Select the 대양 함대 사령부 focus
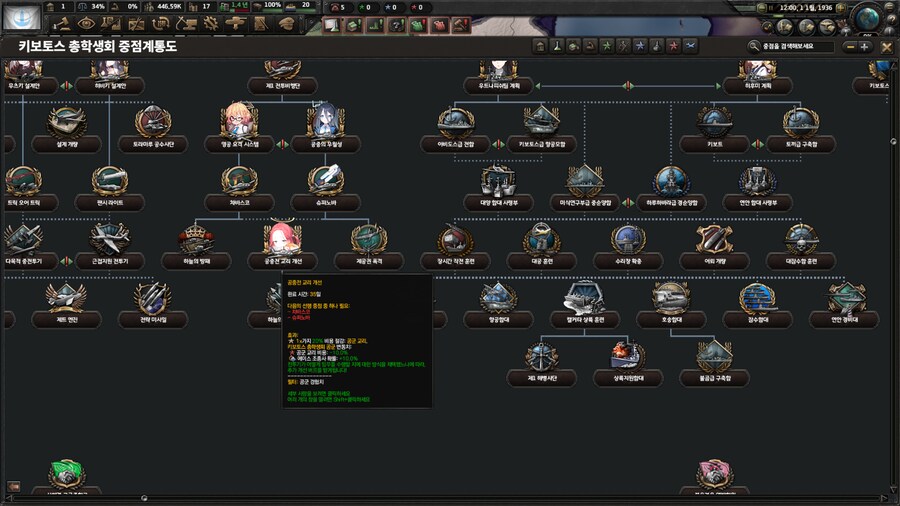Image resolution: width=900 pixels, height=506 pixels. [497, 182]
